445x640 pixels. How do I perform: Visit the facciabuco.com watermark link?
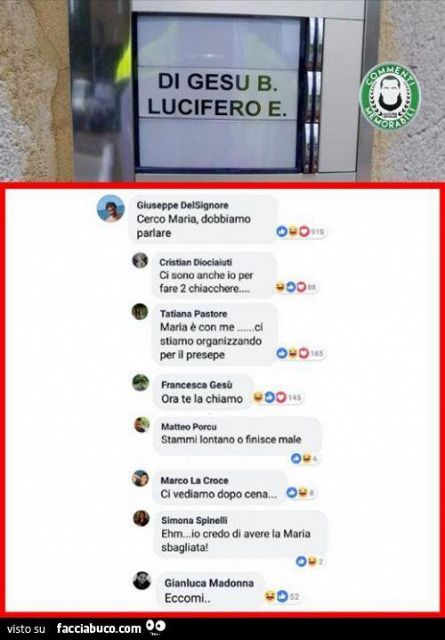[99, 628]
